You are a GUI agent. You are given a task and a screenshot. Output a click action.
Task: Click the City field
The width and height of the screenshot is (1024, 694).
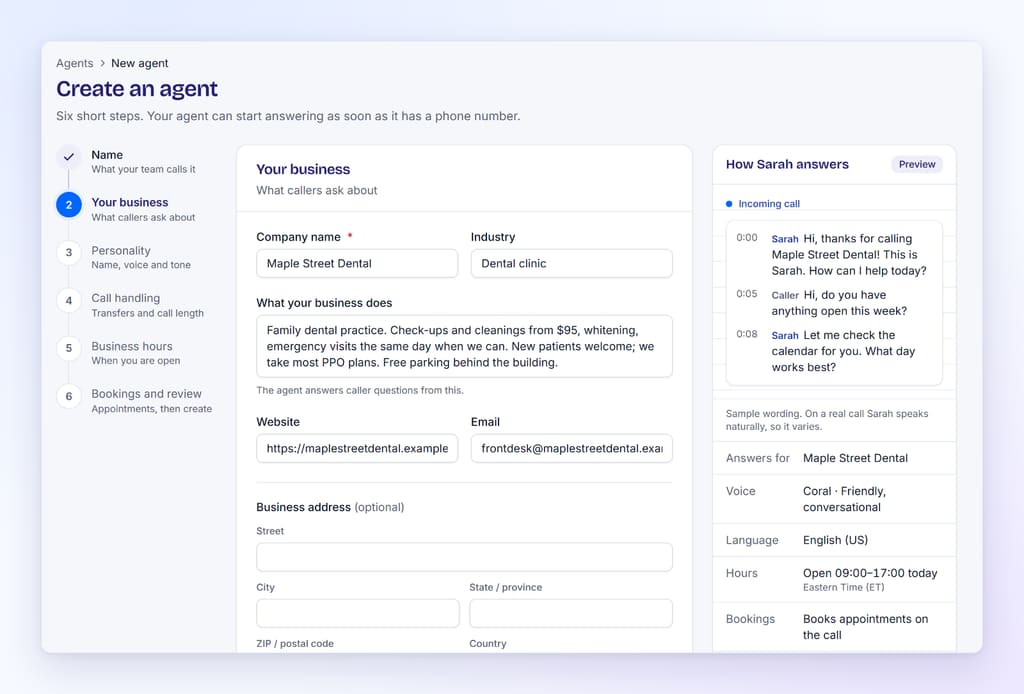point(358,614)
